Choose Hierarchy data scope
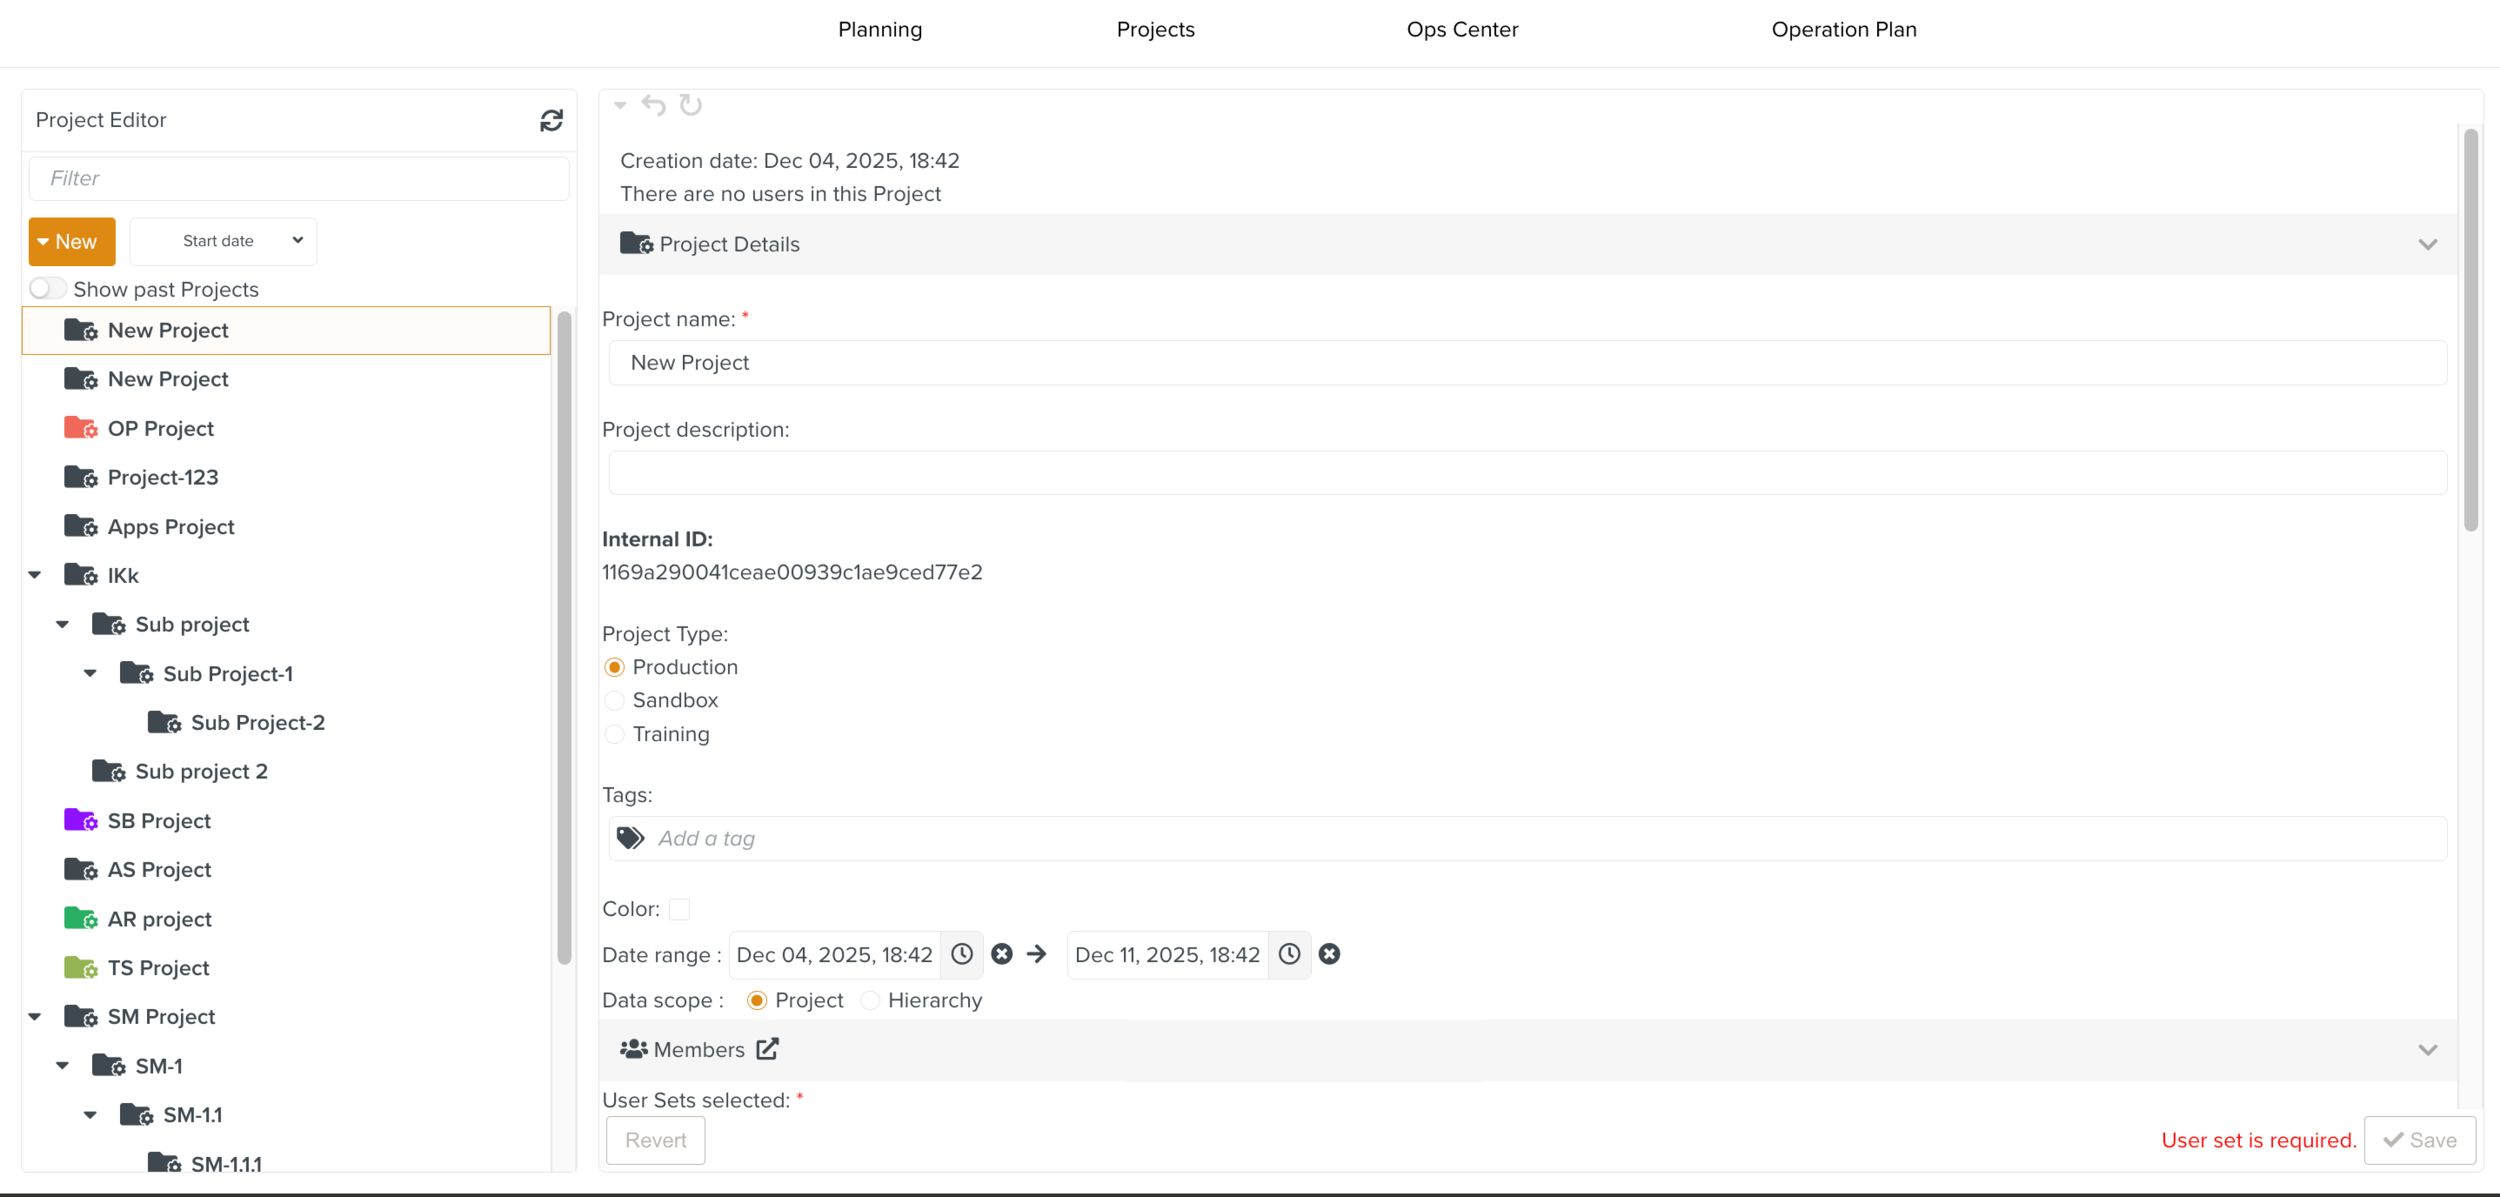The width and height of the screenshot is (2500, 1197). [x=870, y=1000]
